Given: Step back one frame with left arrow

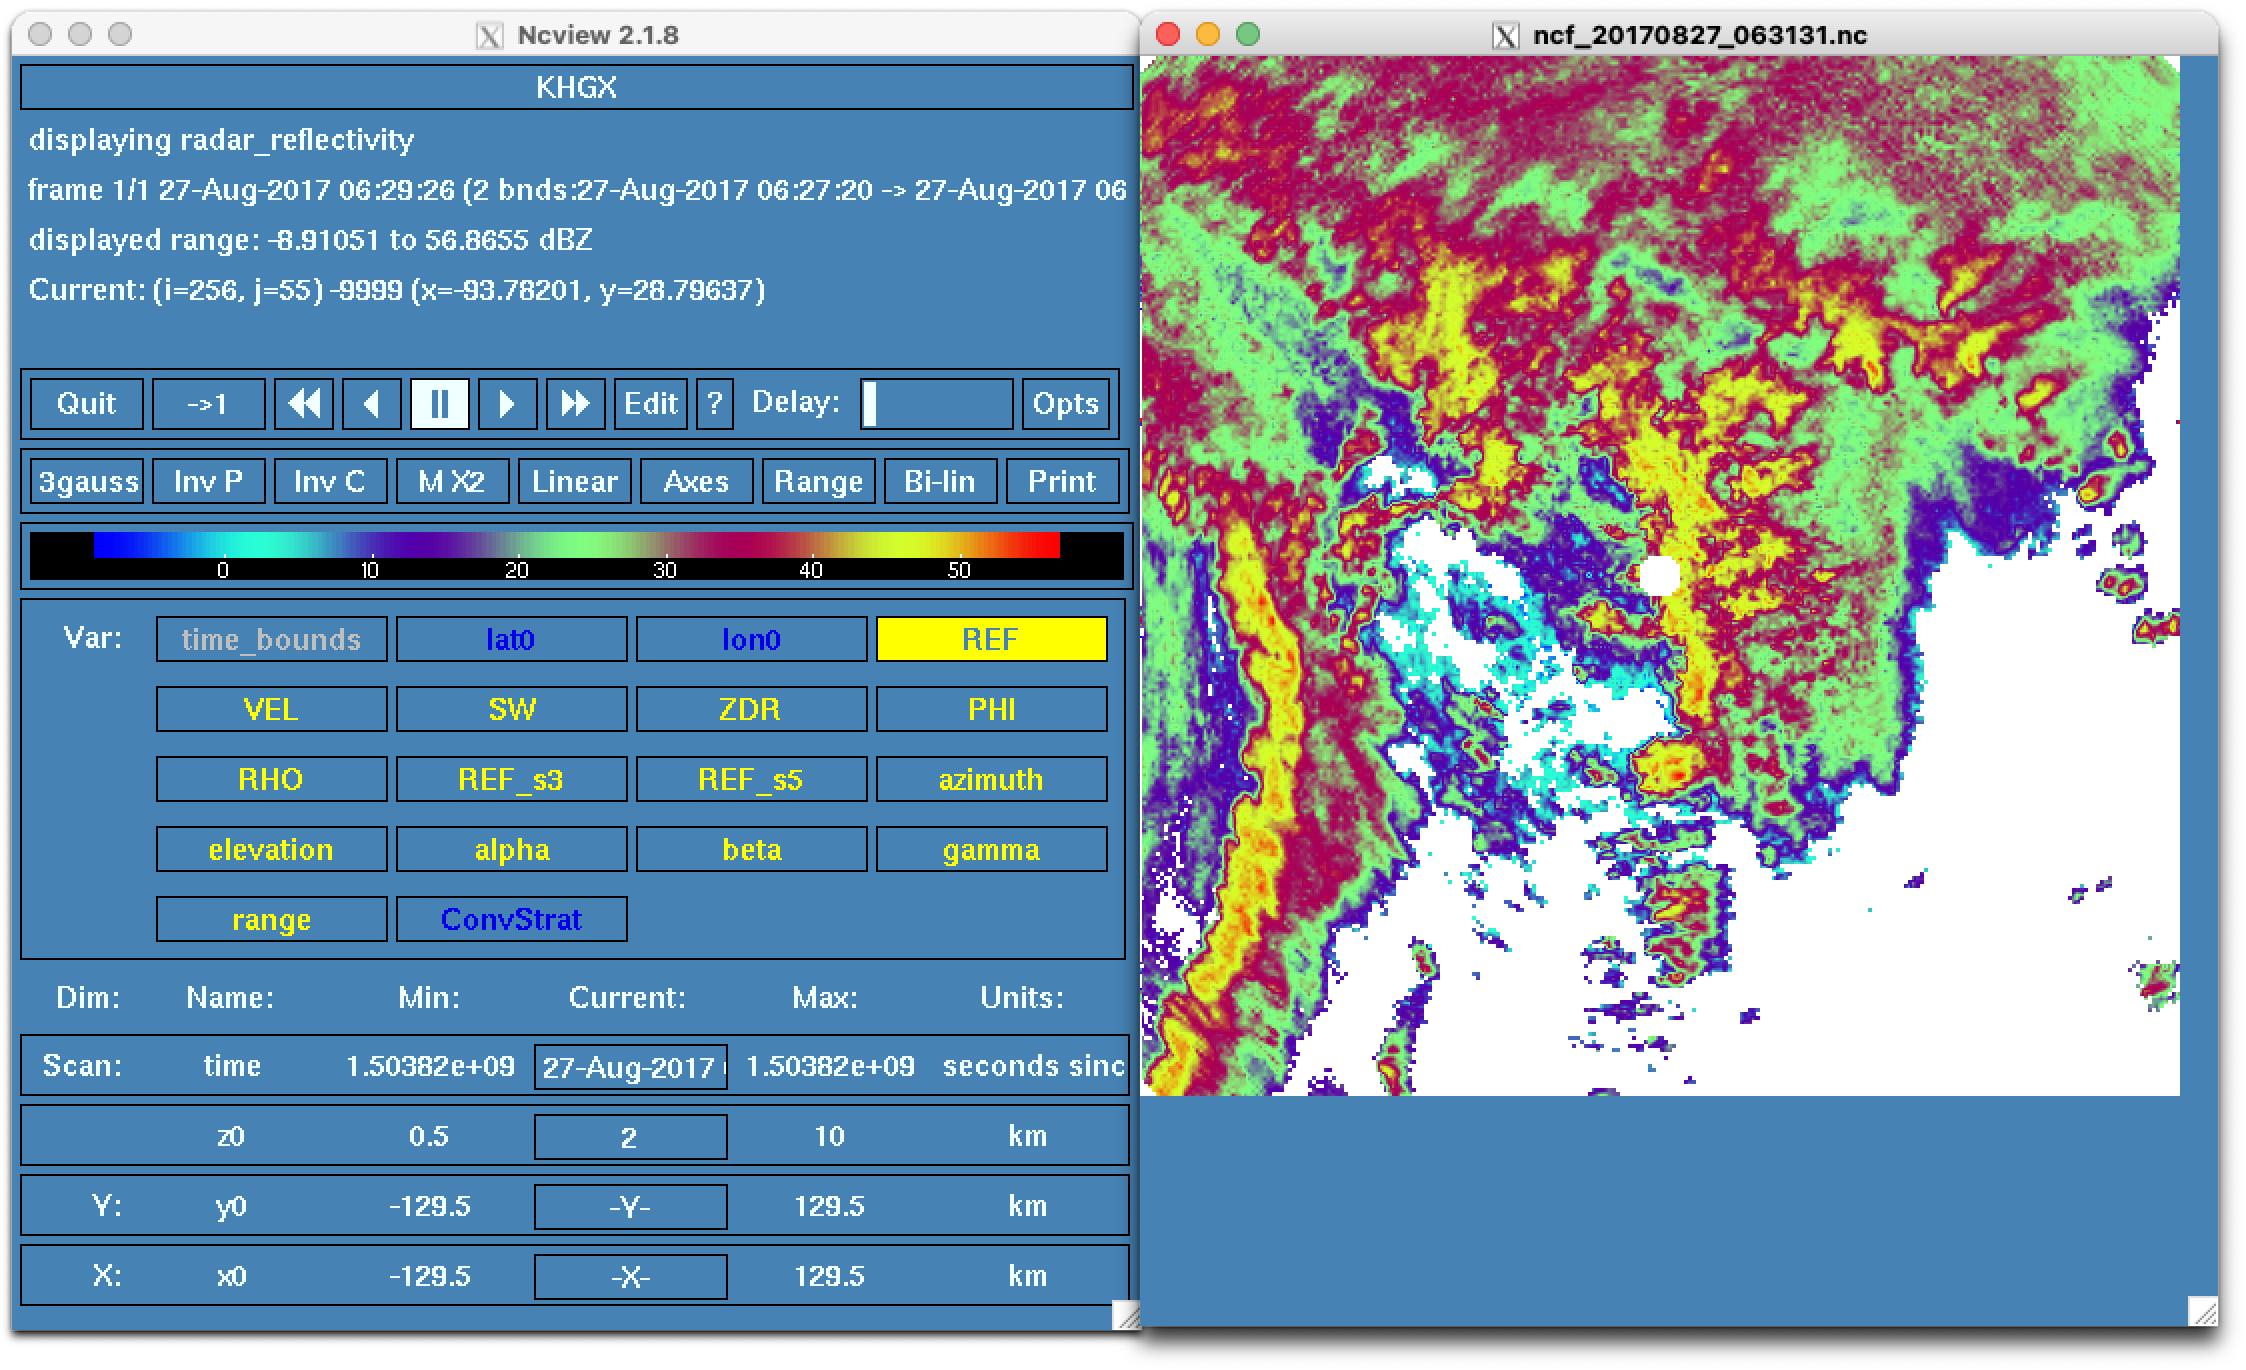Looking at the screenshot, I should [x=372, y=404].
